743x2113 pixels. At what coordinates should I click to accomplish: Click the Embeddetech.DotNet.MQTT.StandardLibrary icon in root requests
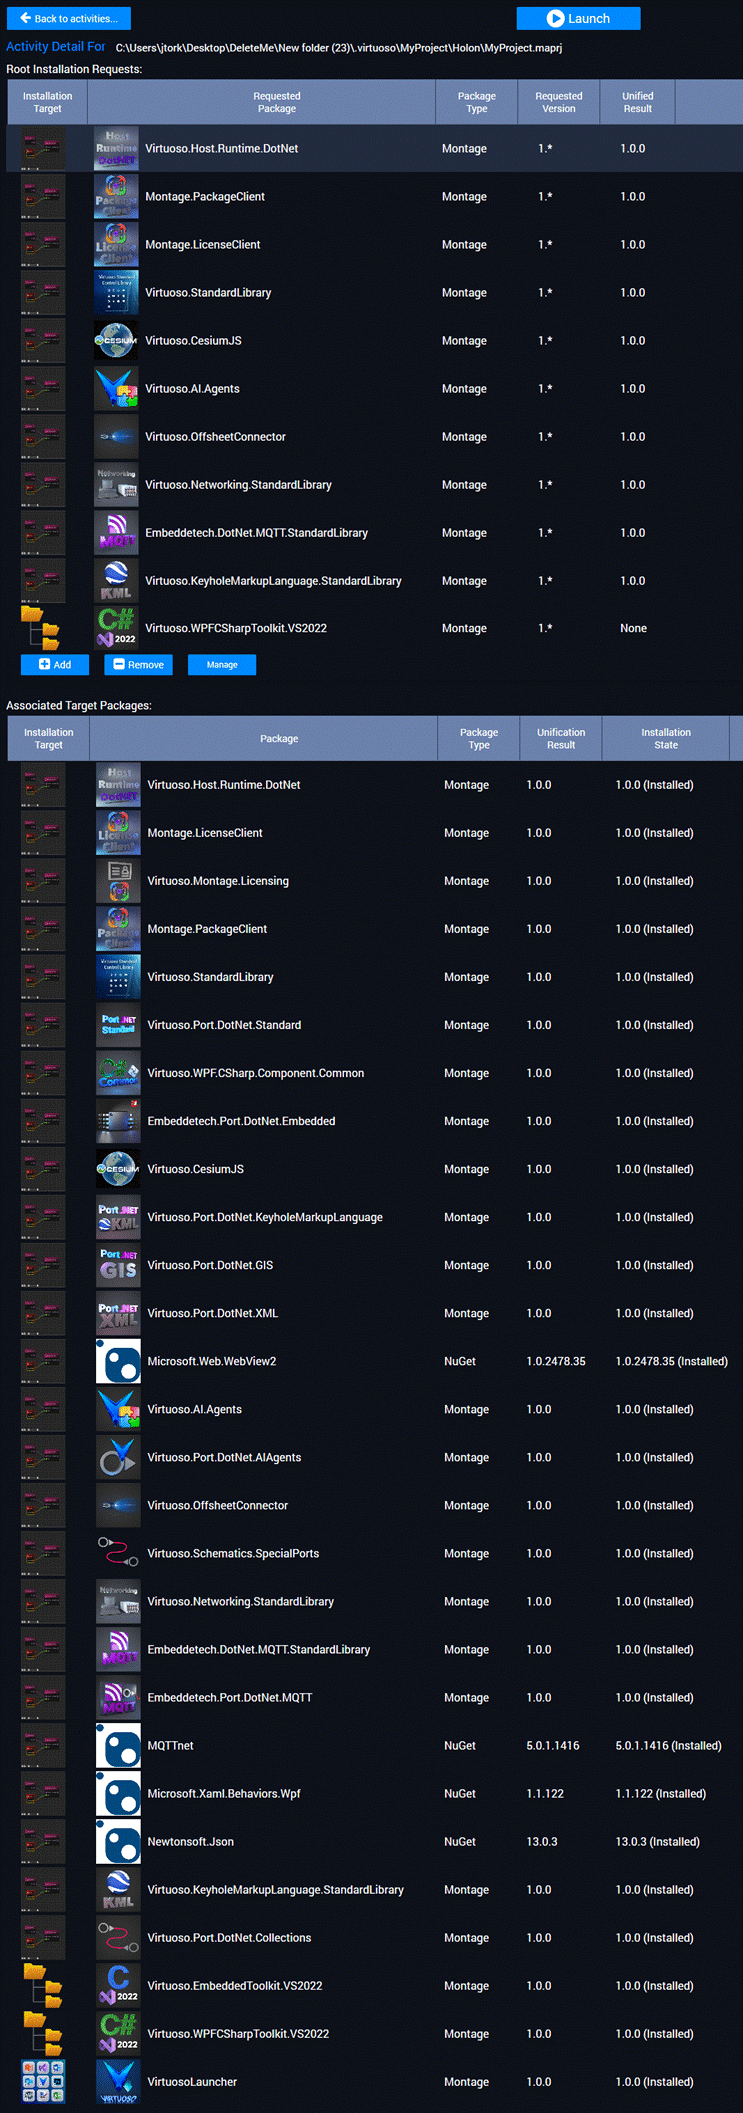click(116, 533)
